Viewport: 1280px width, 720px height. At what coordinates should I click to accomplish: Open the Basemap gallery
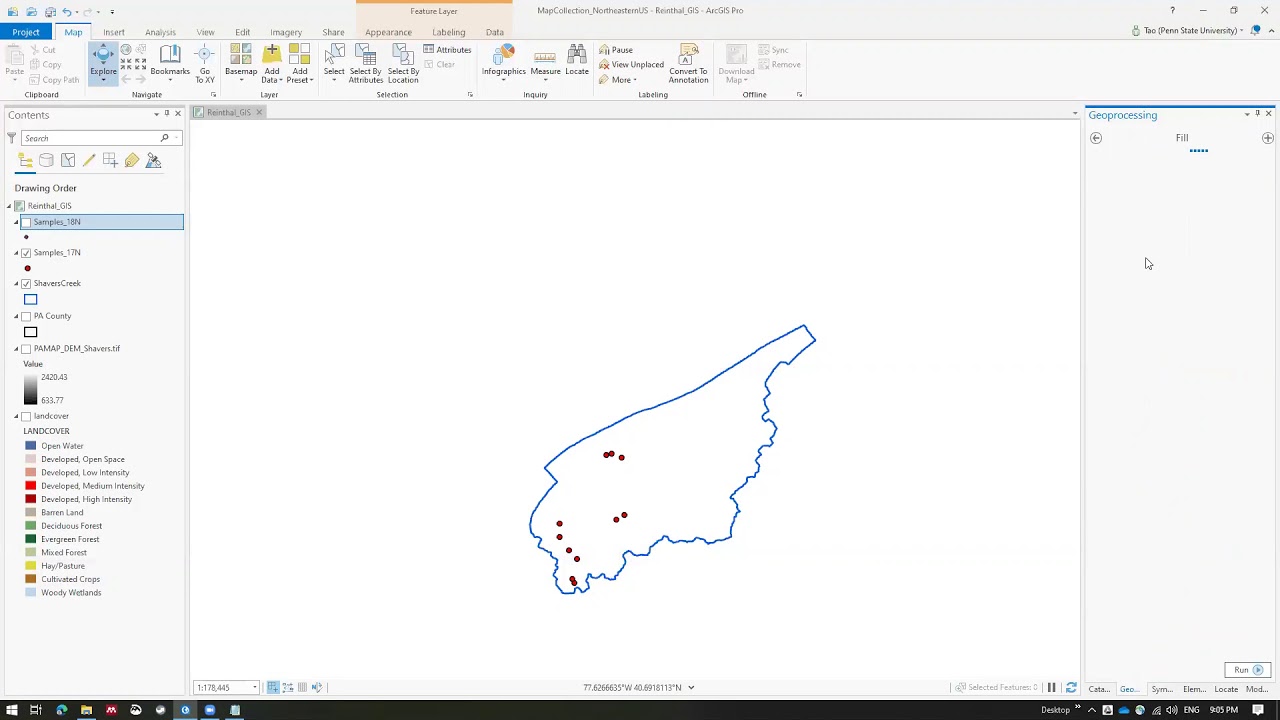click(x=241, y=64)
